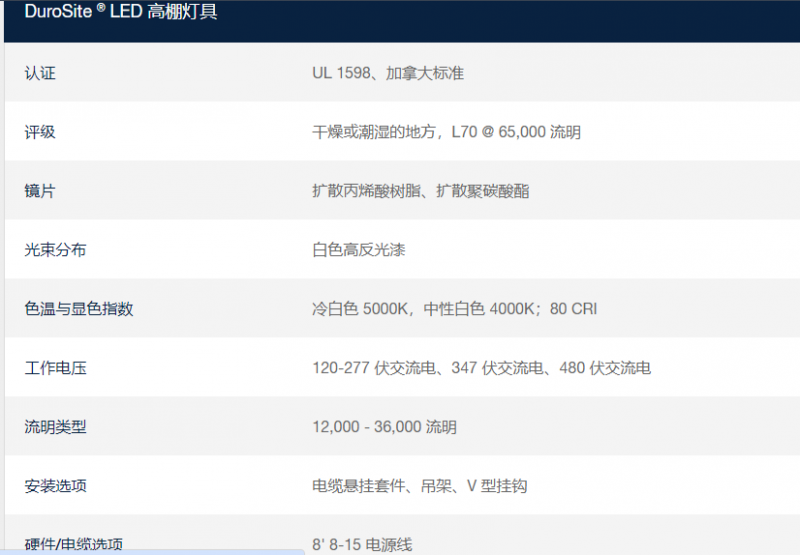800x555 pixels.
Task: Click the value 电缆悬挂套件、吊架、V 型挂钩
Action: coord(419,486)
